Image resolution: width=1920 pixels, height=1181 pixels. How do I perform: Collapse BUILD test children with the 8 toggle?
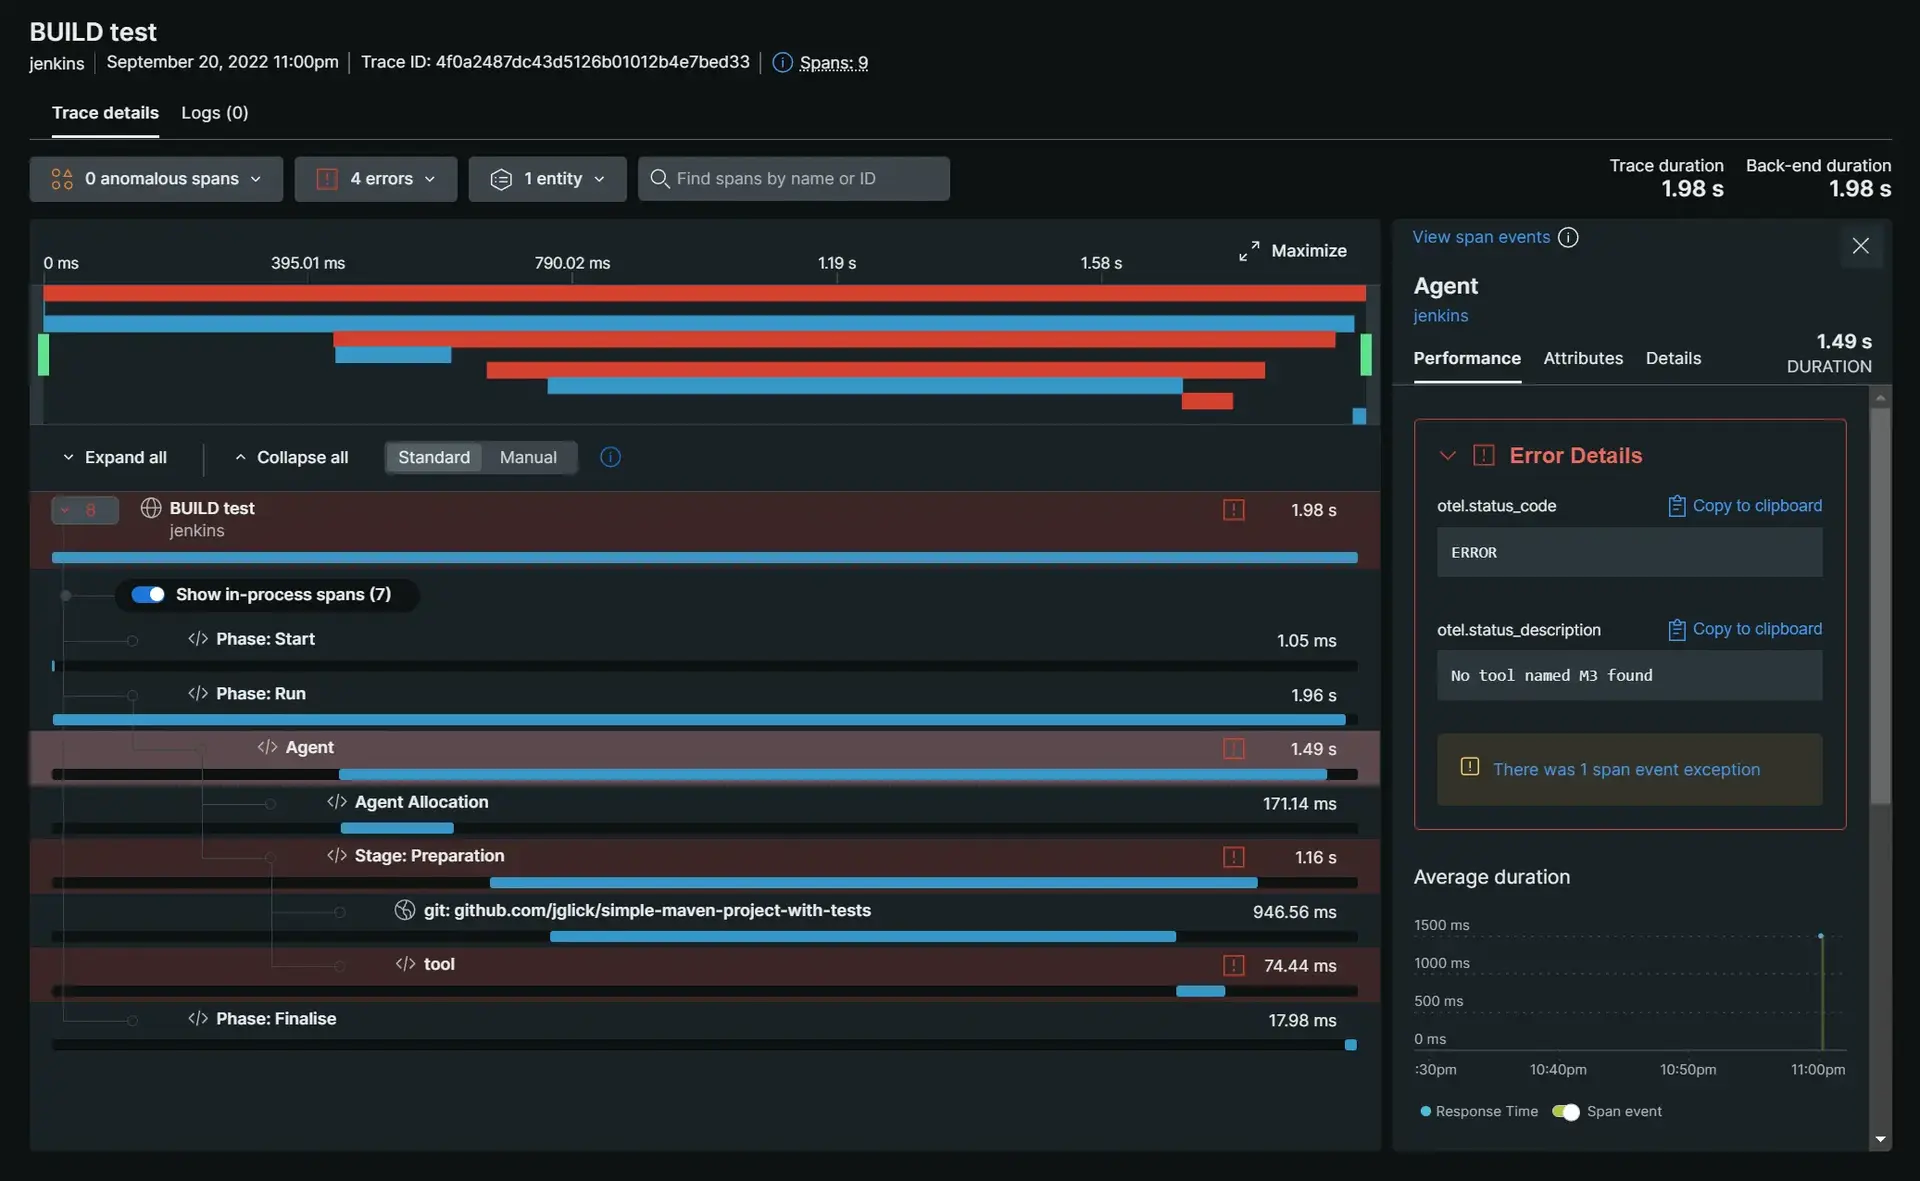coord(85,510)
